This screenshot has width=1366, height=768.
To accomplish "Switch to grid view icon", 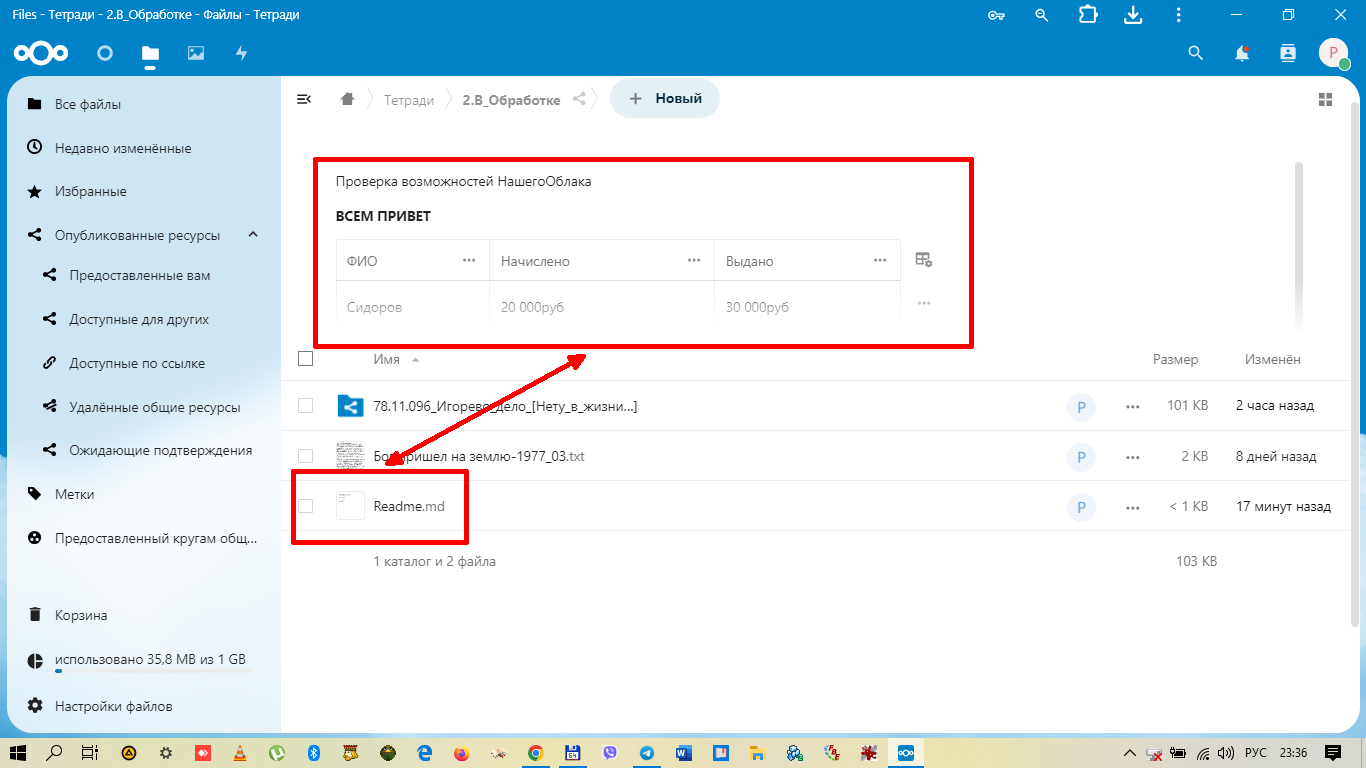I will coord(1325,99).
